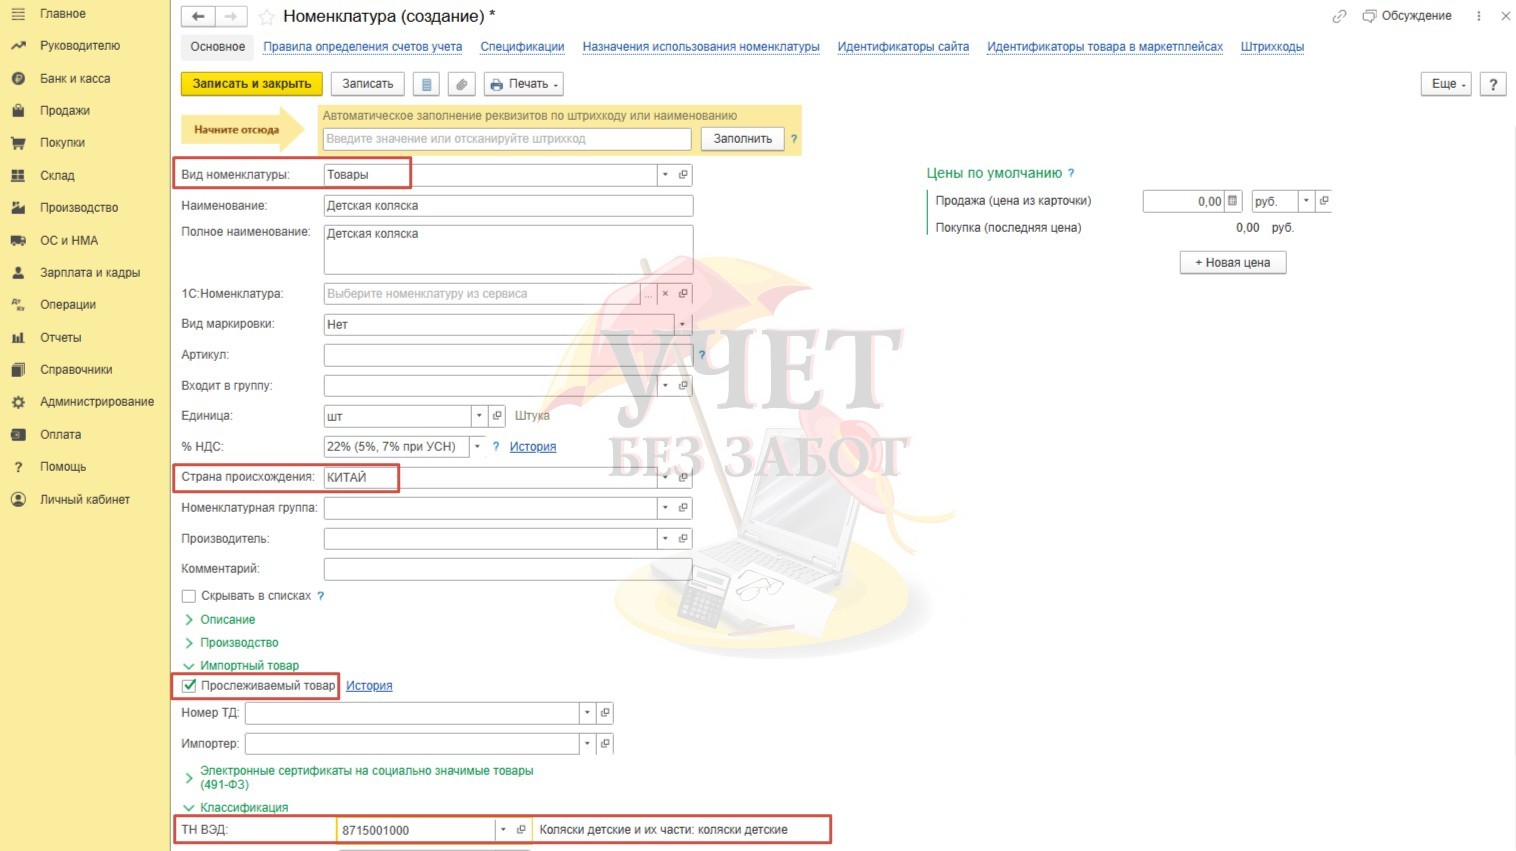Click the paperclip attachments icon
Screen dimensions: 1516x851
[x=461, y=84]
